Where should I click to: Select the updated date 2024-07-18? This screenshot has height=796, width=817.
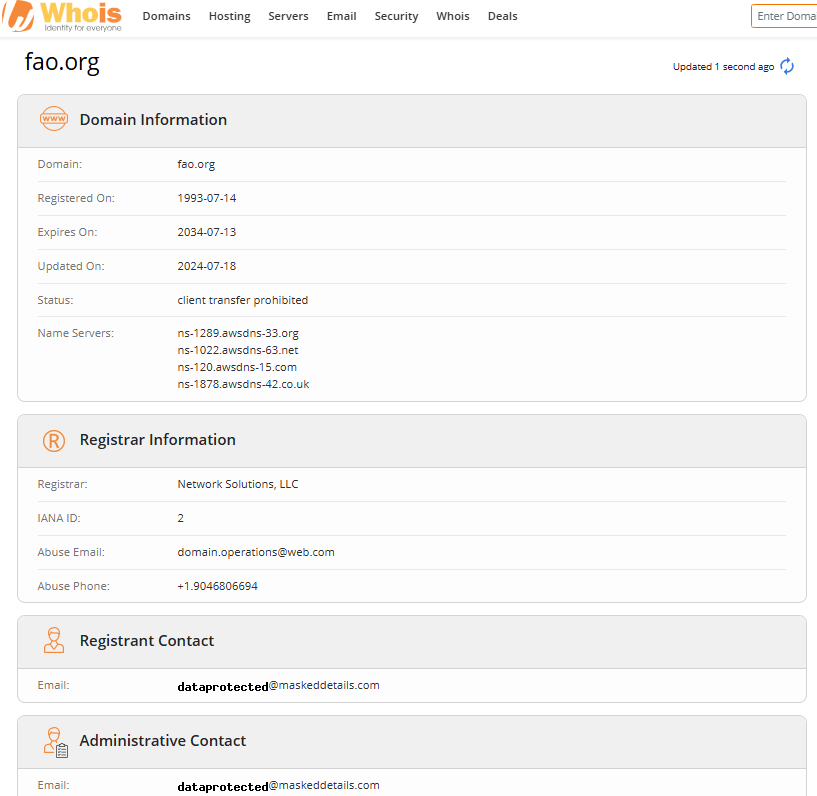click(x=206, y=266)
